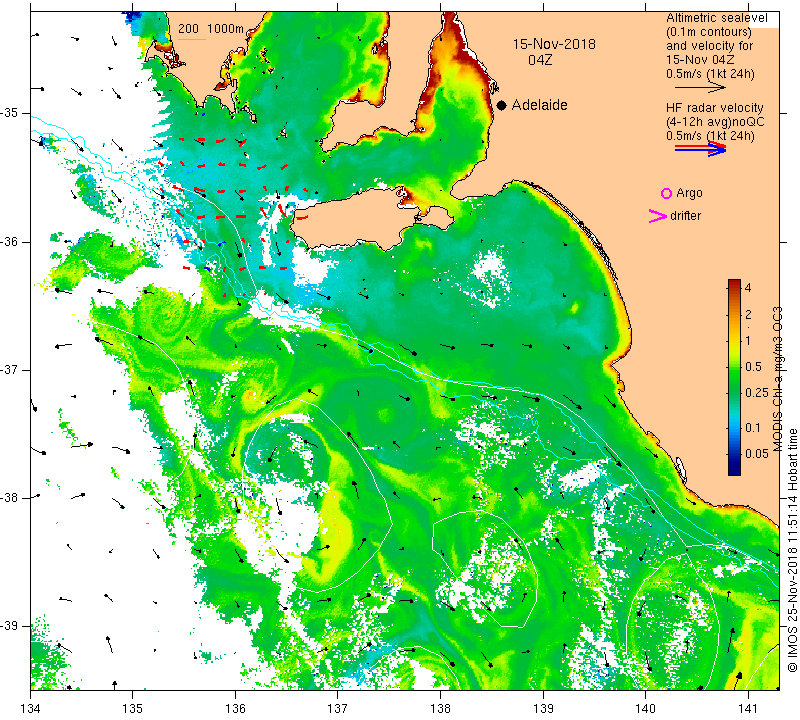Click the latitude axis label -35
Viewport: 800px width, 720px height.
[10, 113]
